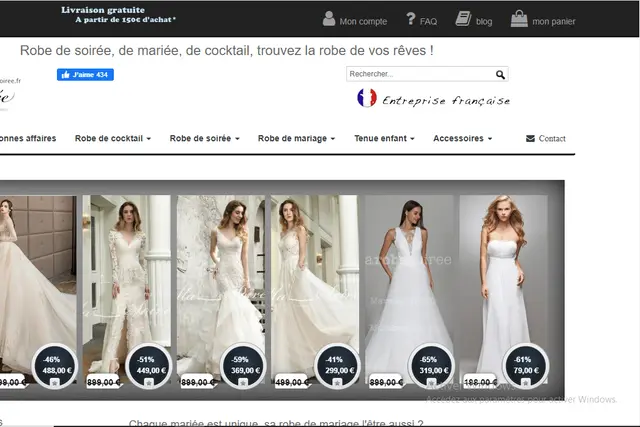
Task: Click the crossed-out 188,00 € price
Action: pos(481,383)
